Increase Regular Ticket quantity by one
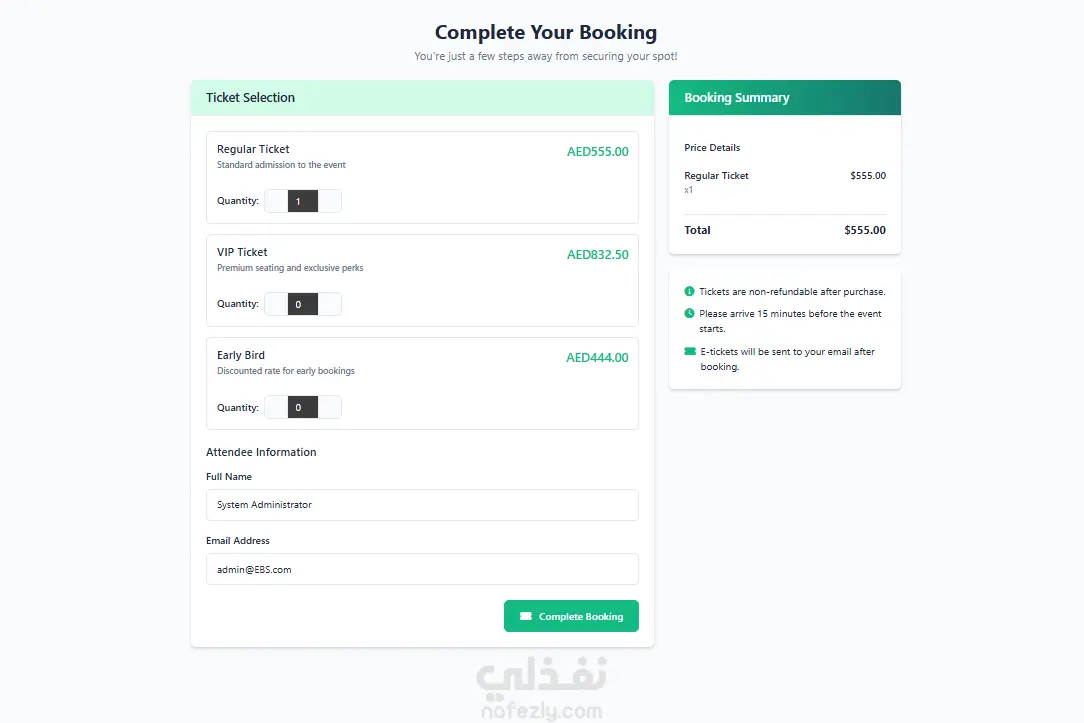This screenshot has height=723, width=1084. coord(330,201)
